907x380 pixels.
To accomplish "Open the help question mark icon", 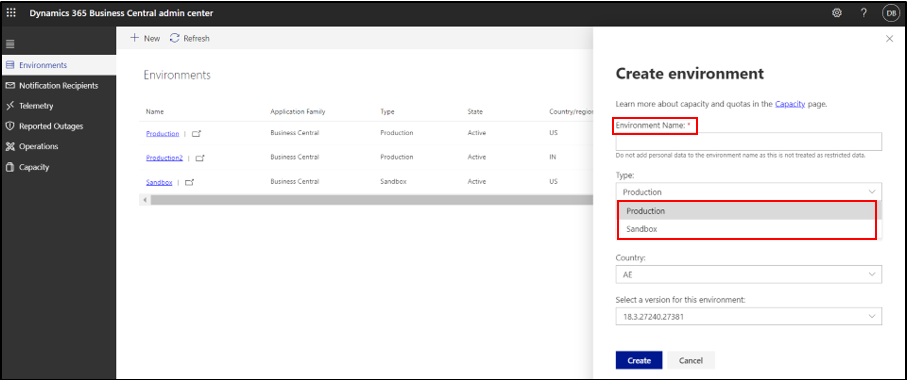I will pos(864,13).
